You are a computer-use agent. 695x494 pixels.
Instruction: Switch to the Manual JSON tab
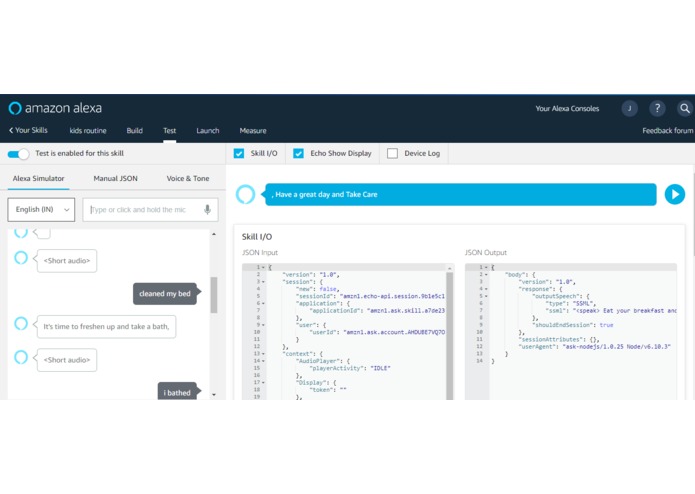click(x=115, y=178)
